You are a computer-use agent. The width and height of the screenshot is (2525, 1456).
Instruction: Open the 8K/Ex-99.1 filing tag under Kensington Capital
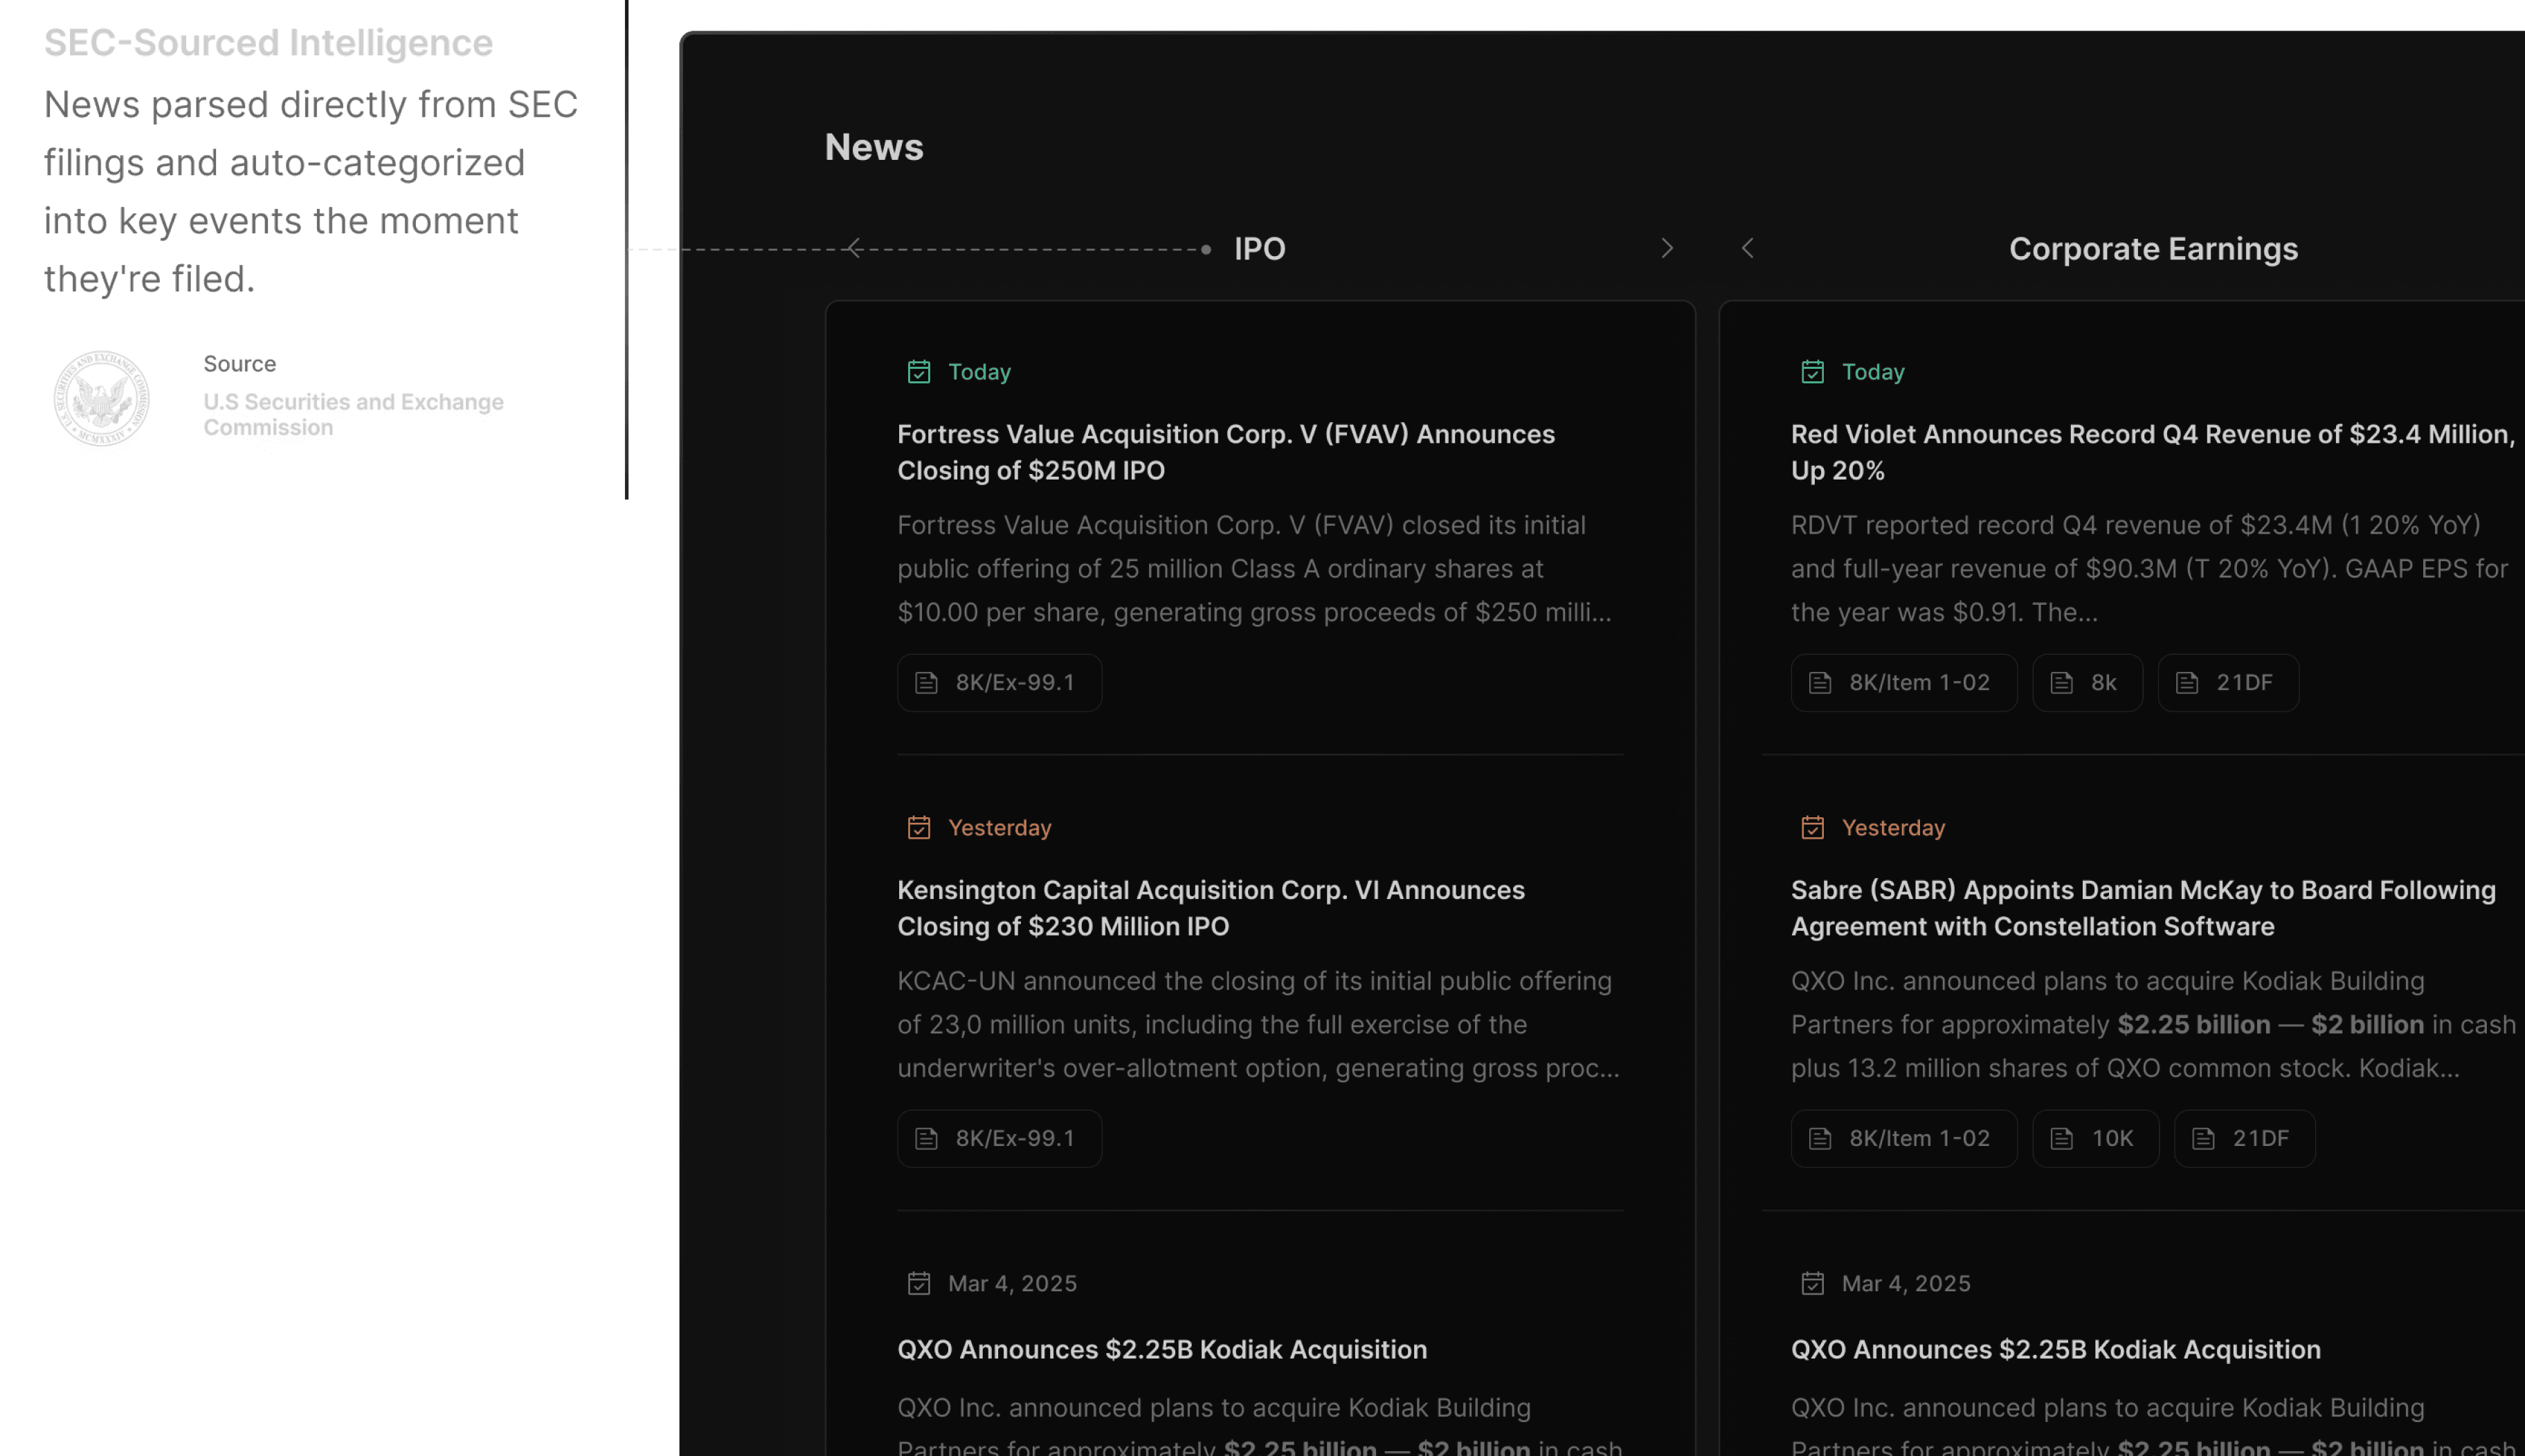[x=999, y=1139]
